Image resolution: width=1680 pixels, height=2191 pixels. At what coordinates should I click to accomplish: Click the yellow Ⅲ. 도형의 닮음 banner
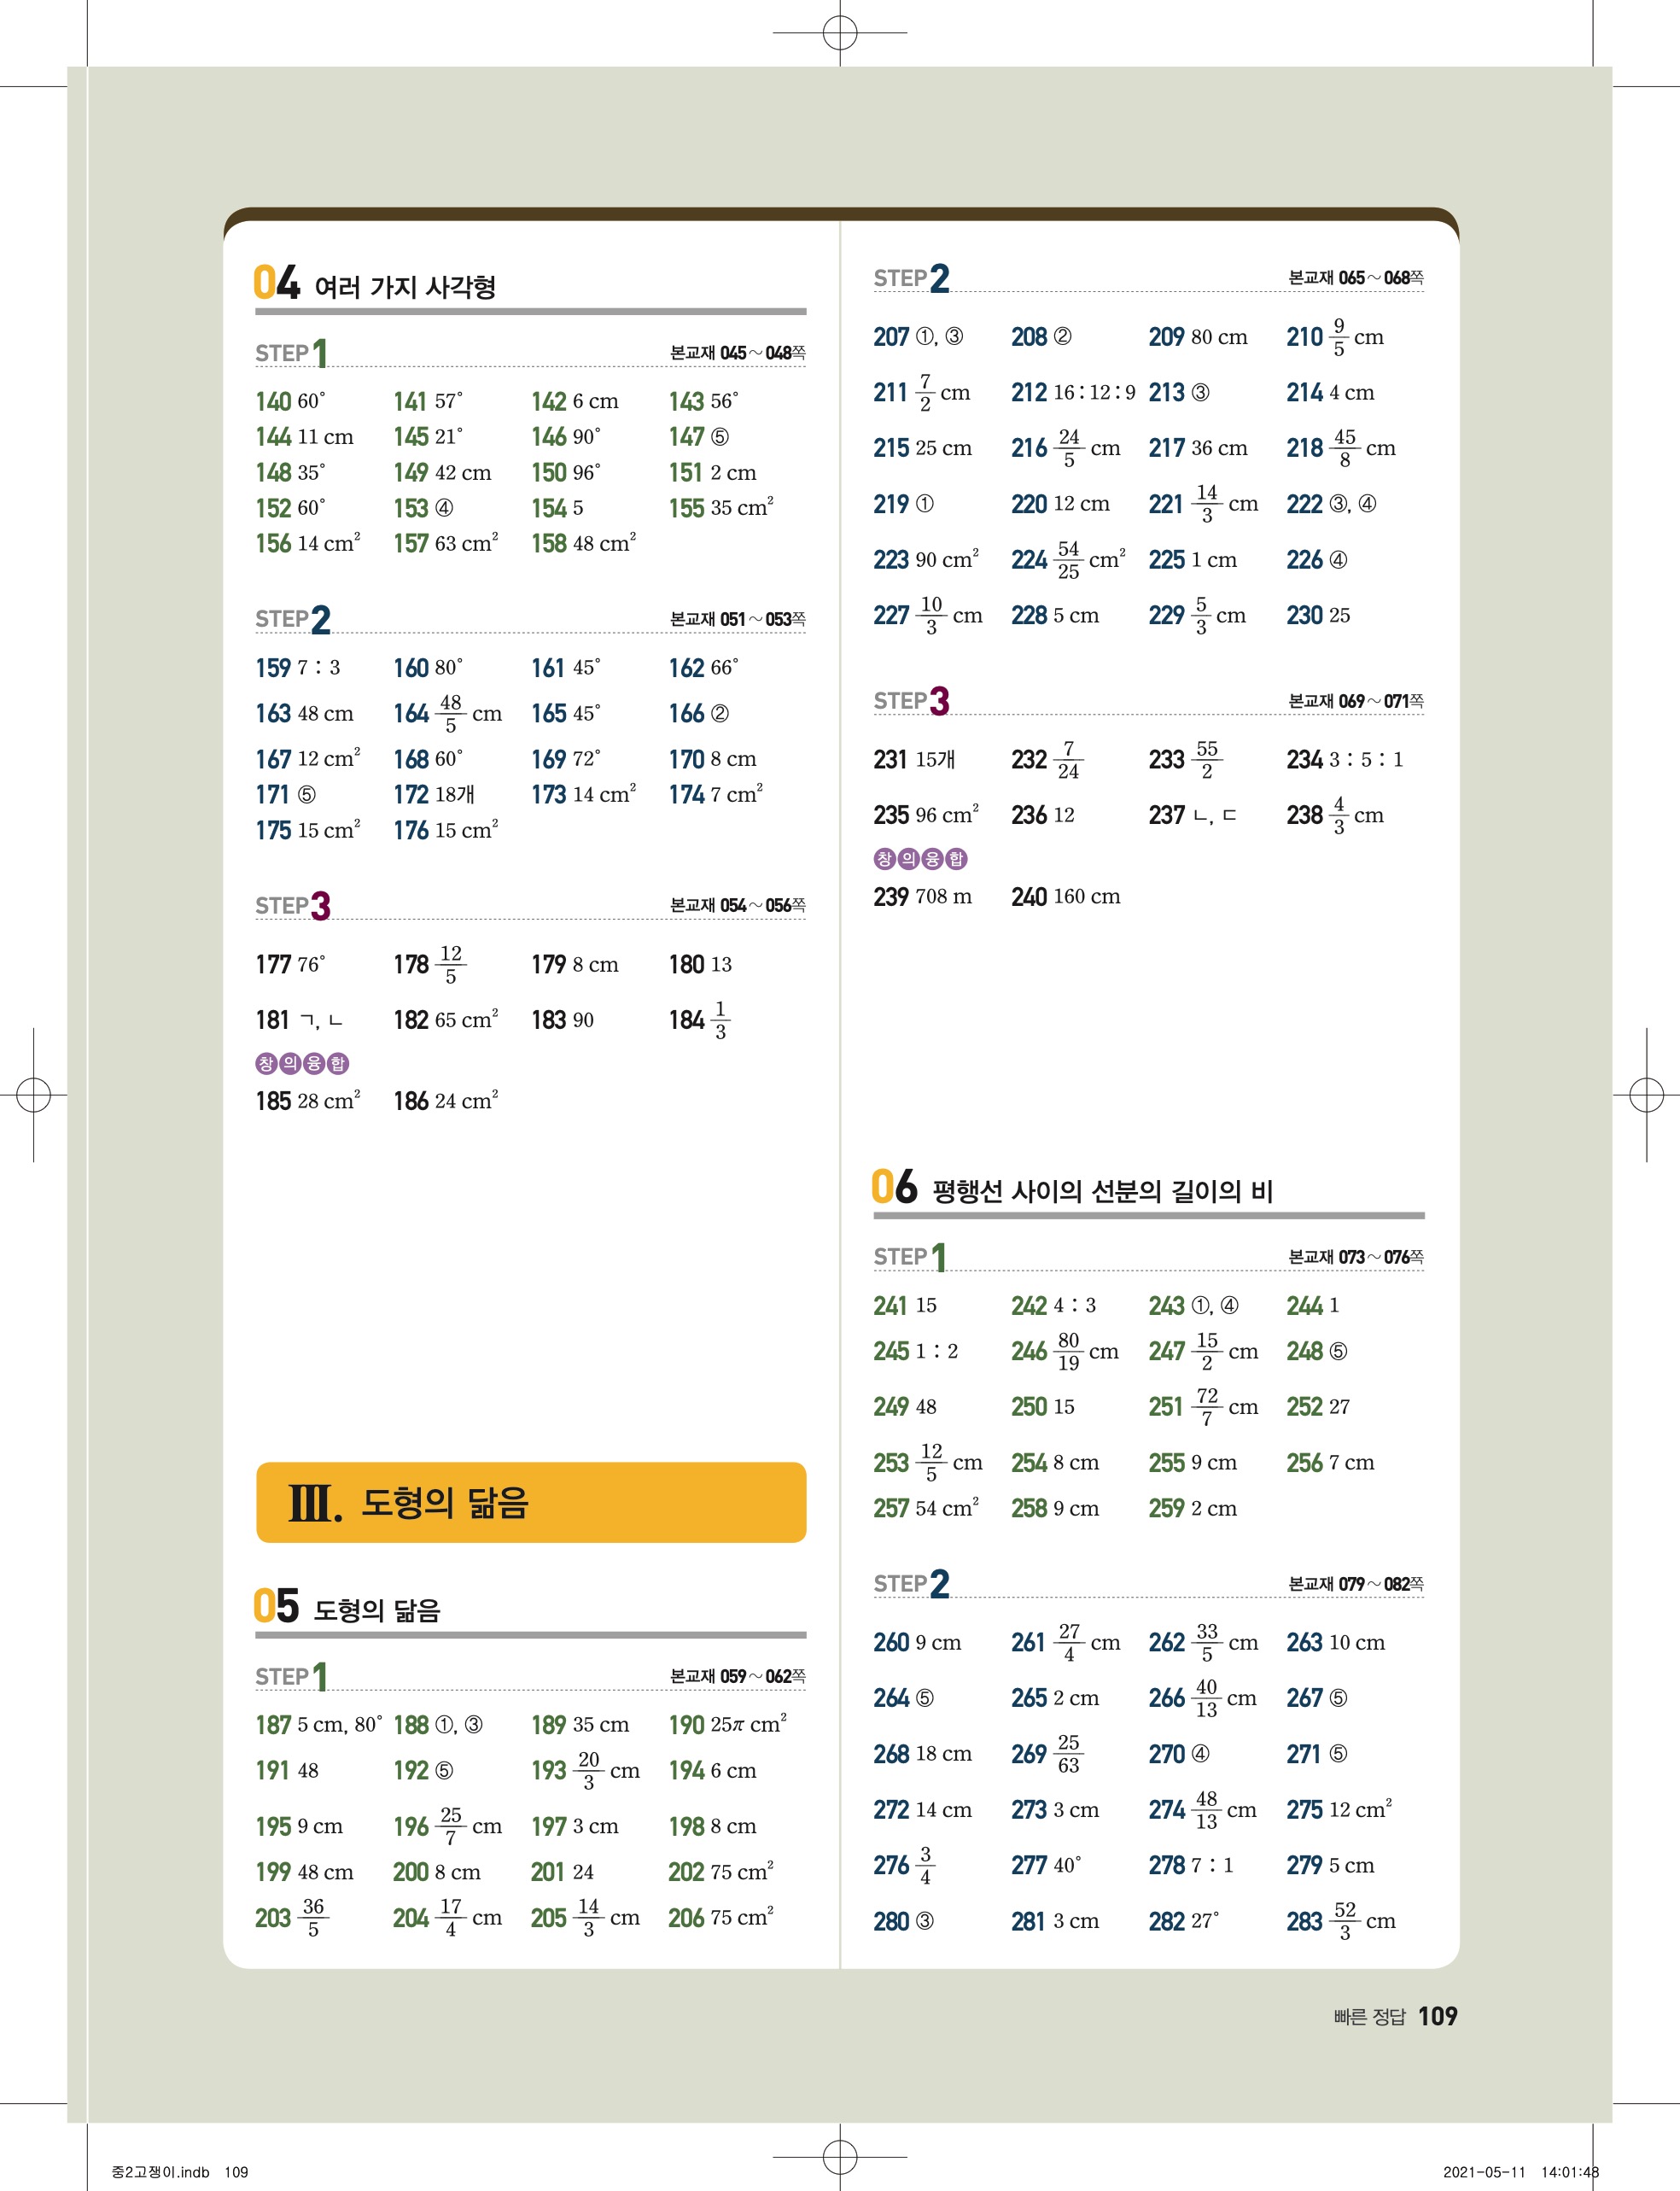pos(531,1502)
